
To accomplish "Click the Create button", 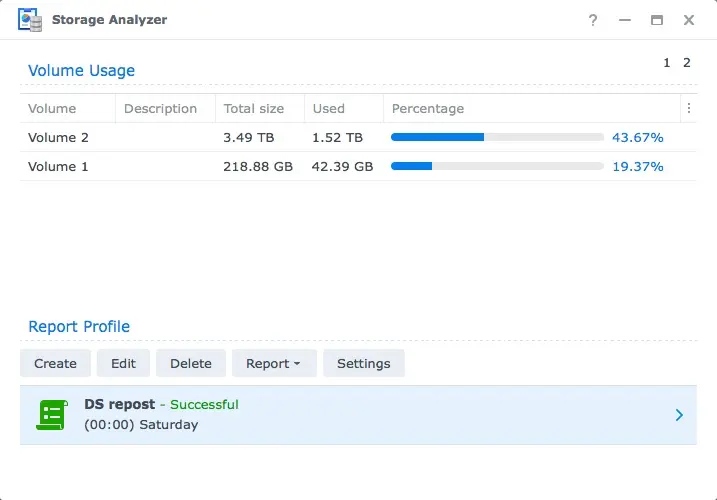I will pyautogui.click(x=55, y=363).
